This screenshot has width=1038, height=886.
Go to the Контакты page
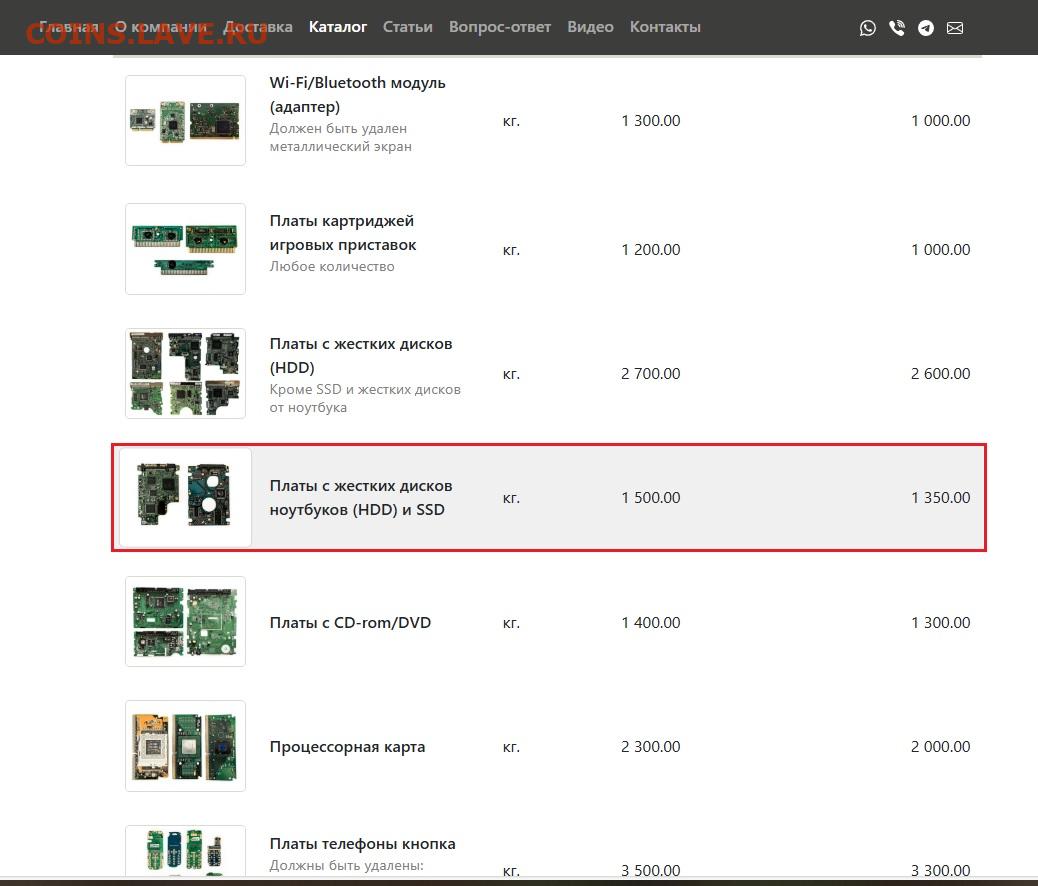point(665,27)
